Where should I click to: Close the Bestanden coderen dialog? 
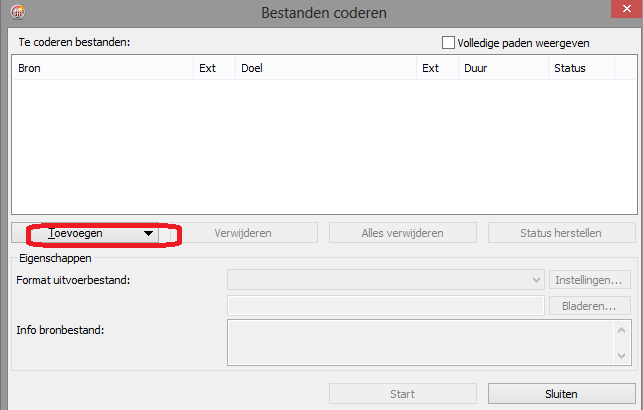[x=627, y=9]
